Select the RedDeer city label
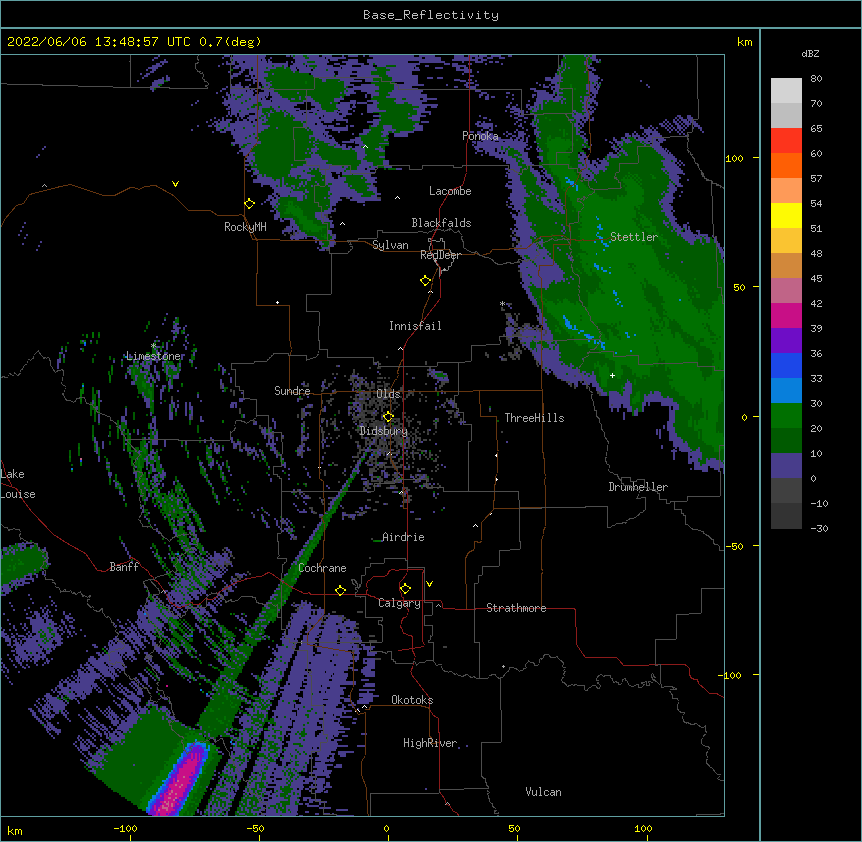This screenshot has height=842, width=862. [x=440, y=255]
